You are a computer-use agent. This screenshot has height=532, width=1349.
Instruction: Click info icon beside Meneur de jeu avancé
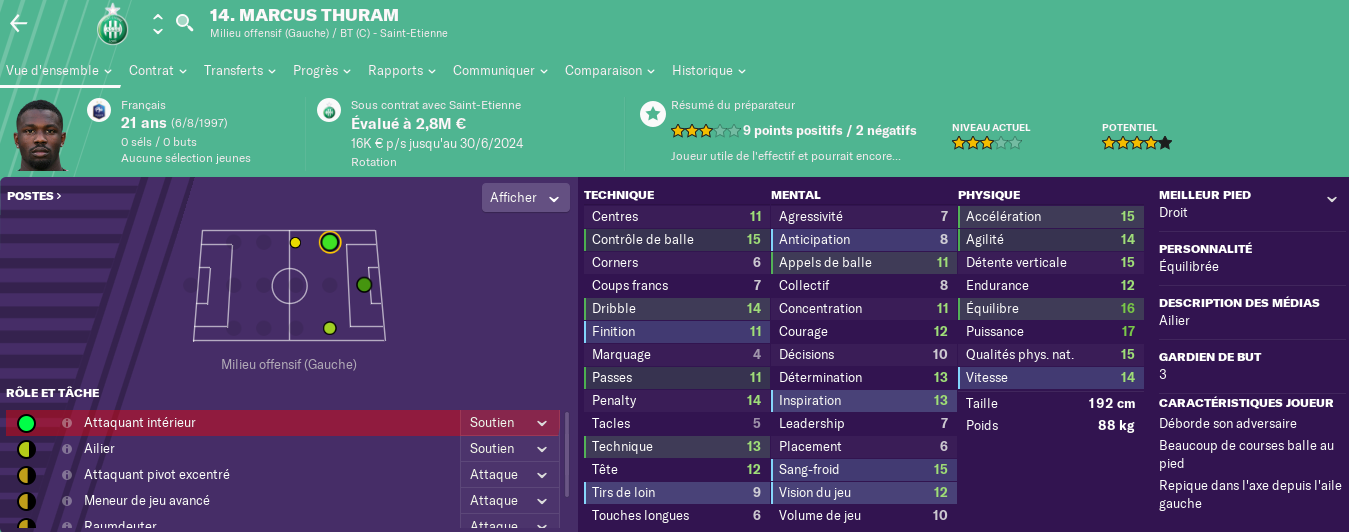67,501
